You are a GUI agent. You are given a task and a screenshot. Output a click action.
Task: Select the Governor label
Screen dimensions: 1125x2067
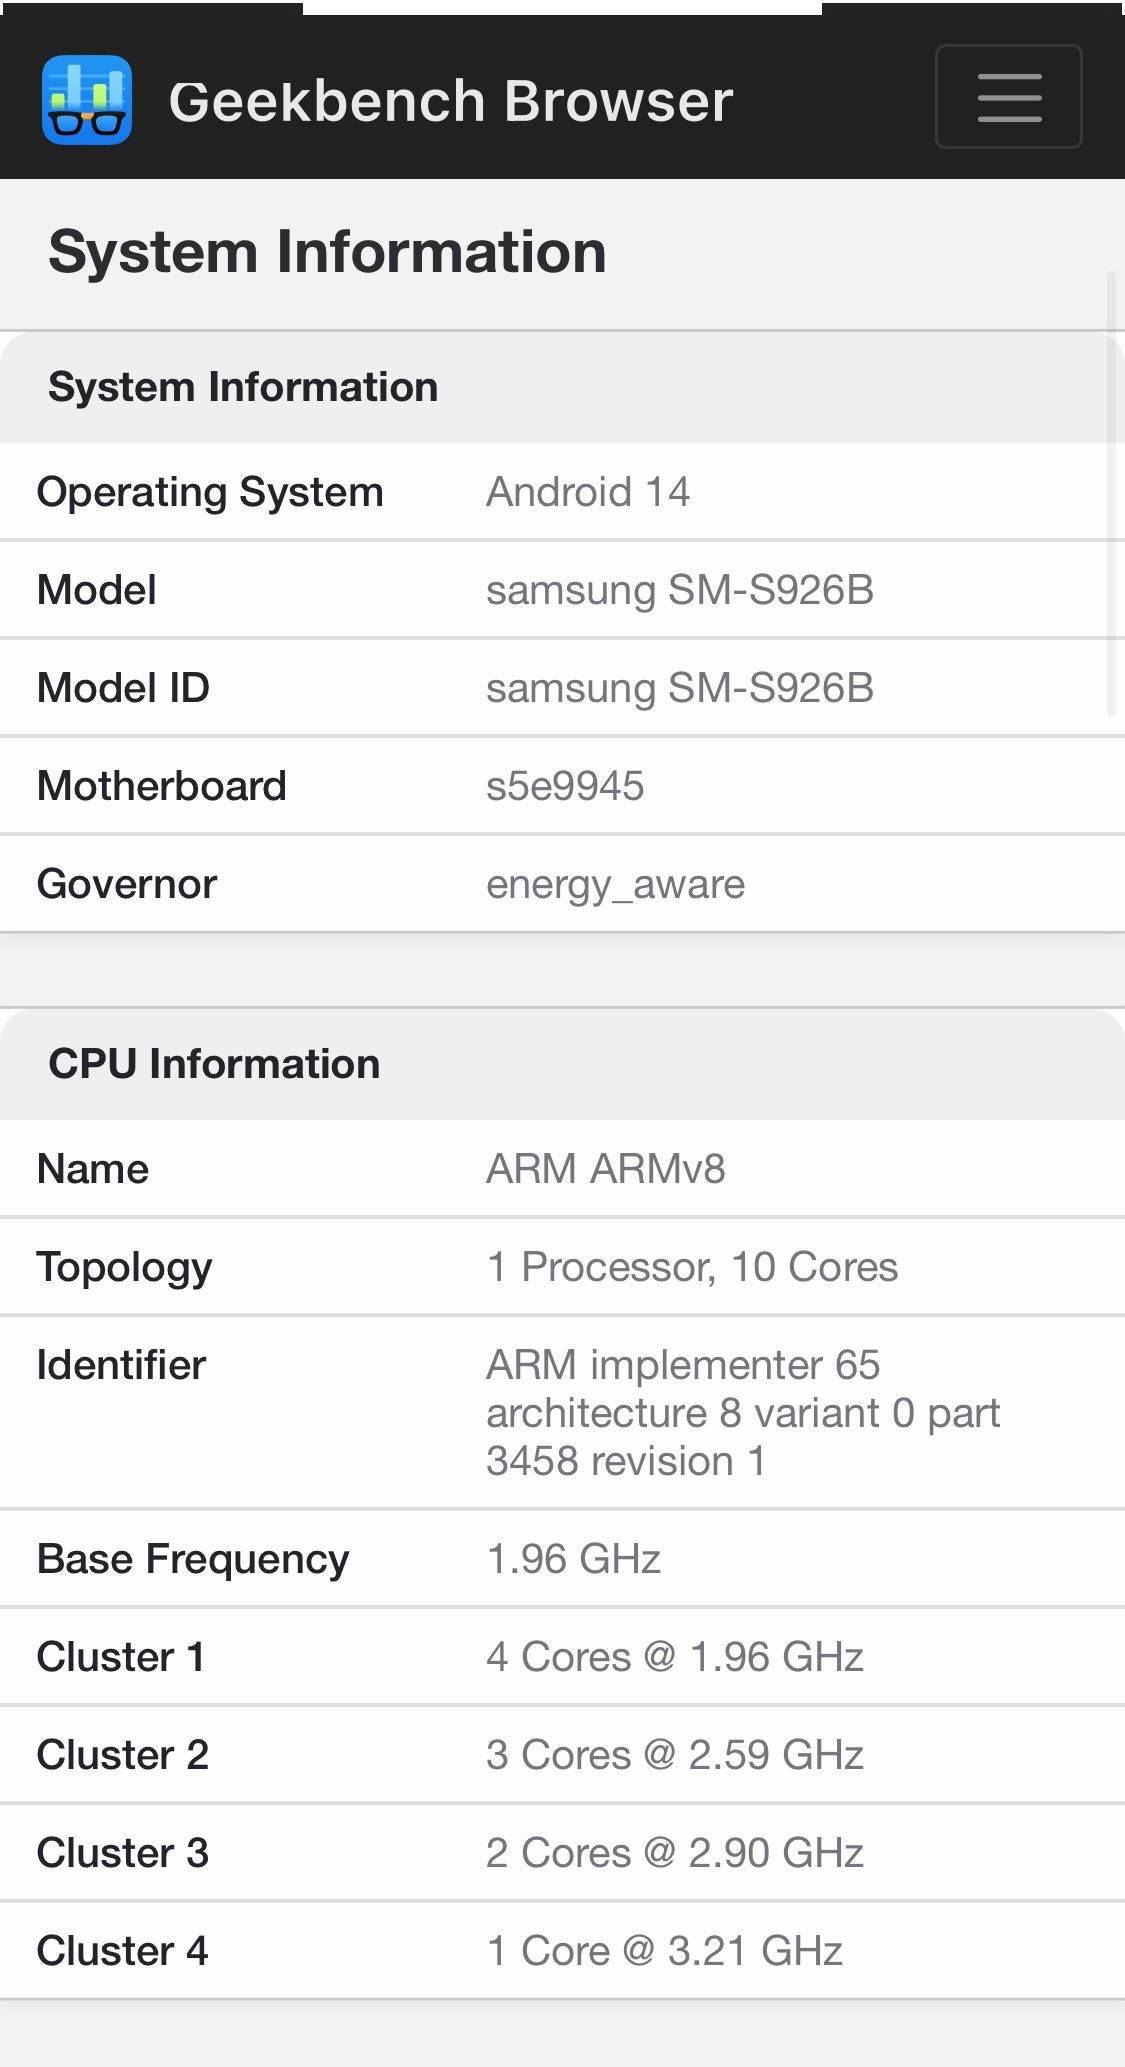pyautogui.click(x=127, y=884)
